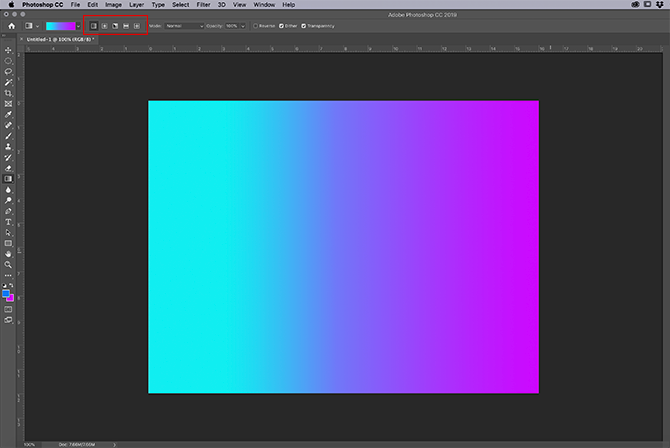Click the gradient preview swatch

click(60, 25)
